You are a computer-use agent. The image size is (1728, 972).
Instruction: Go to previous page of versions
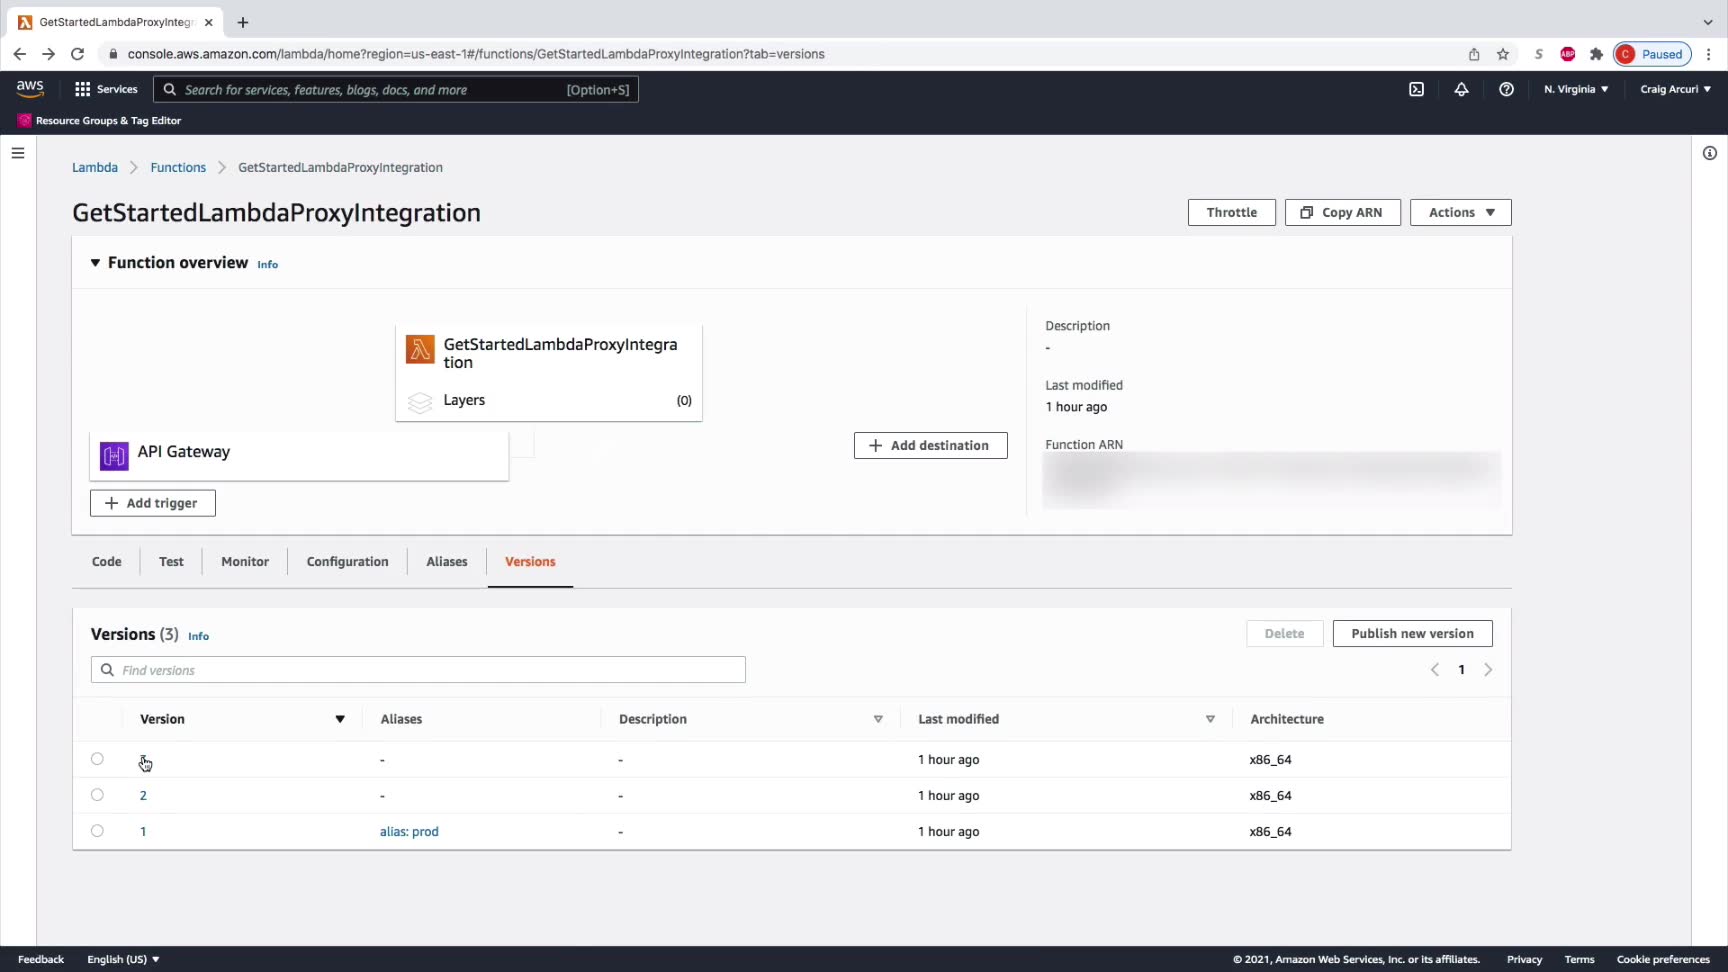pos(1435,670)
